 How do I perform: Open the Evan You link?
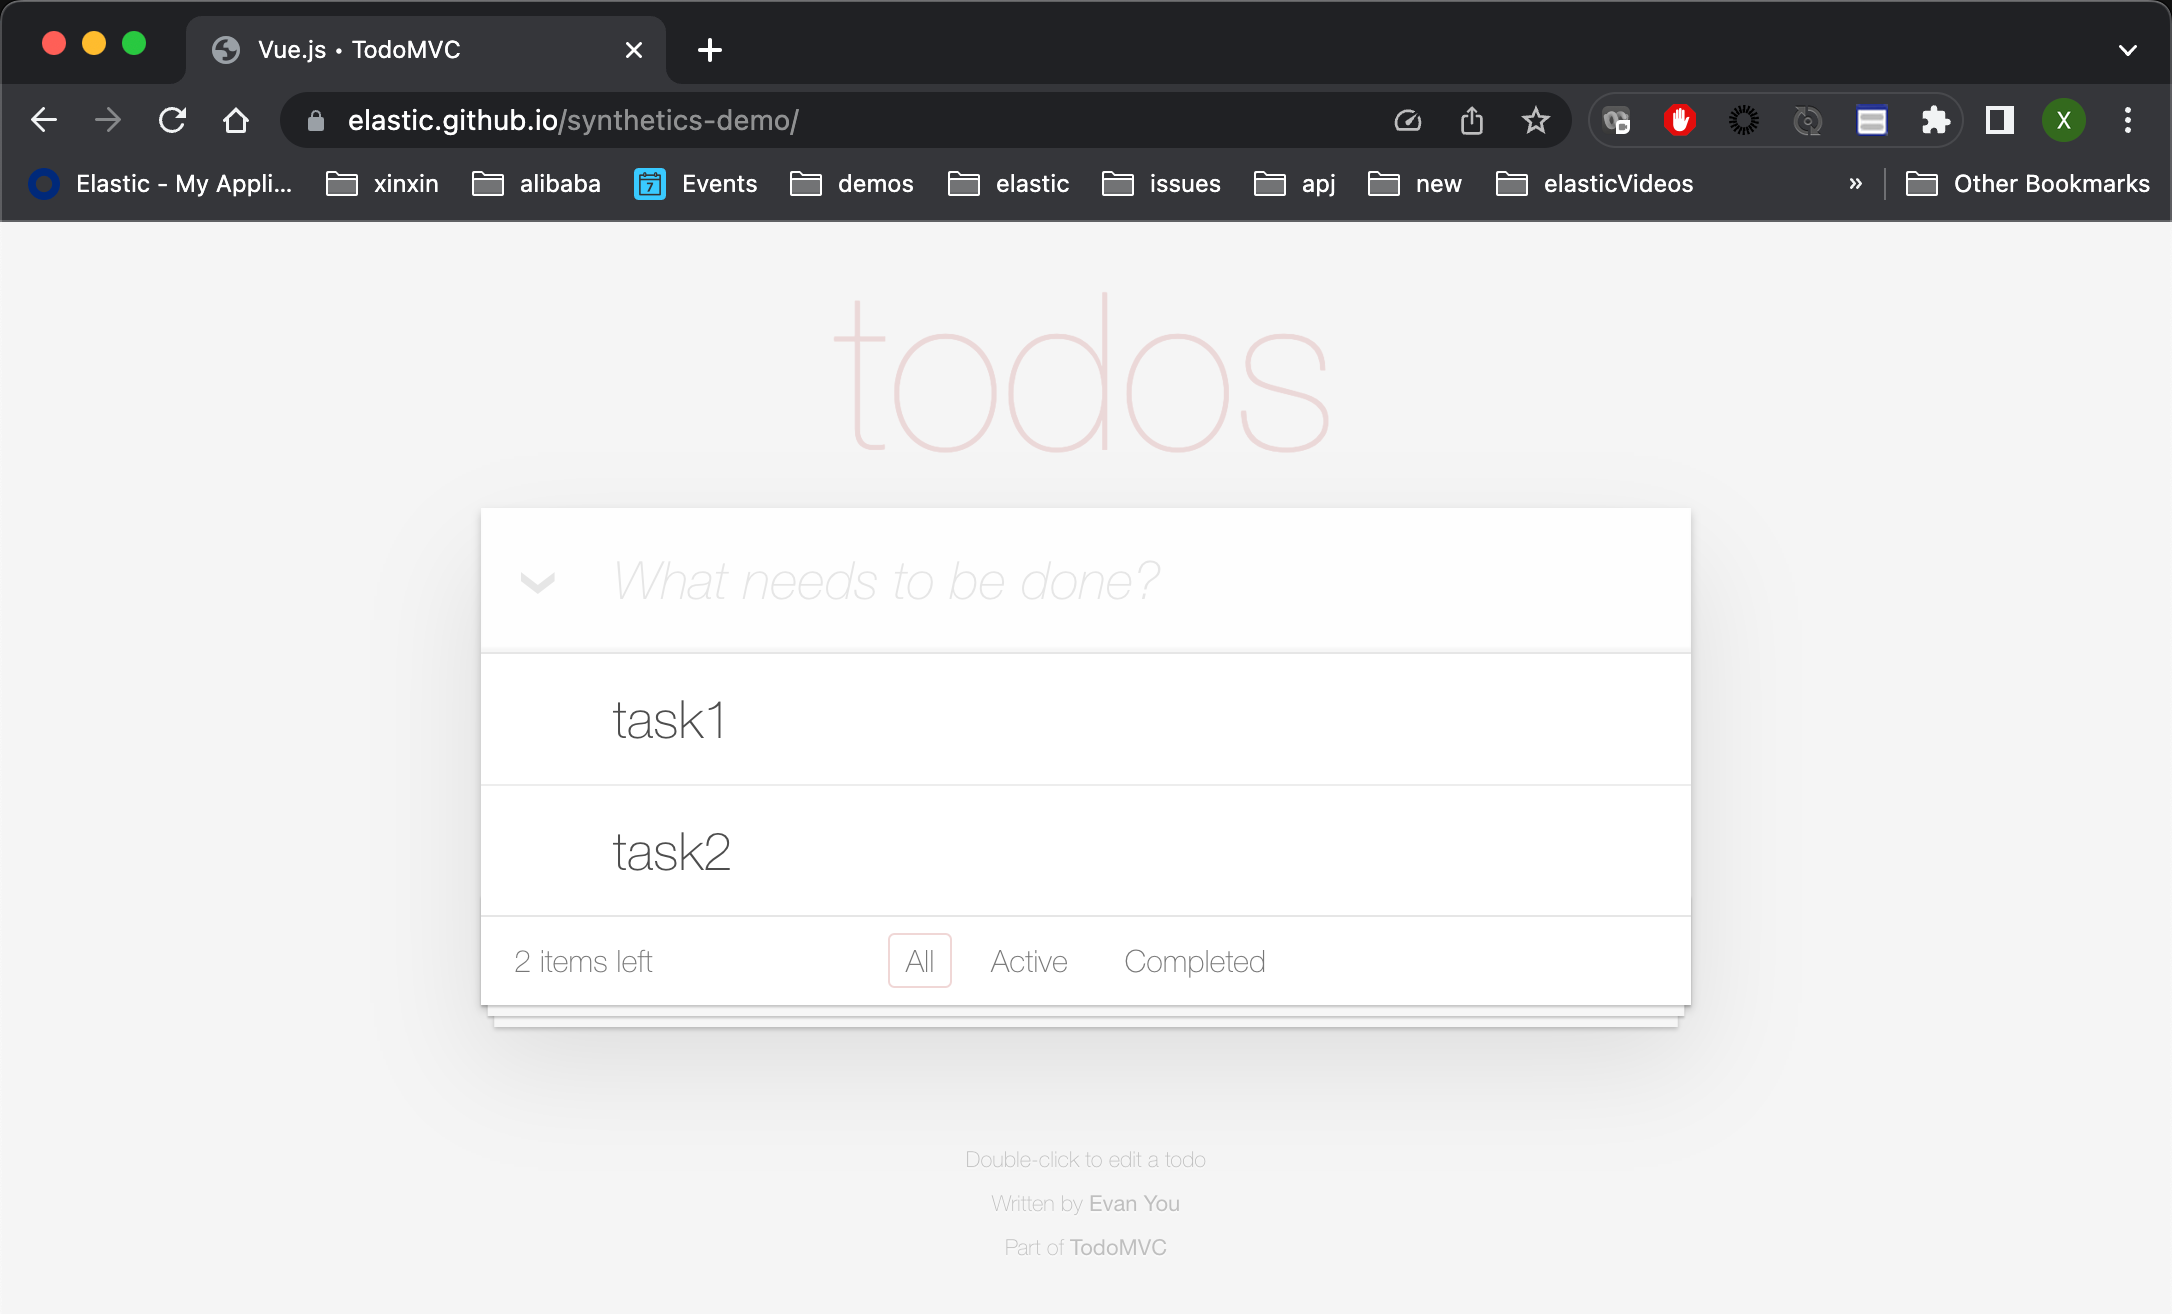[x=1134, y=1203]
